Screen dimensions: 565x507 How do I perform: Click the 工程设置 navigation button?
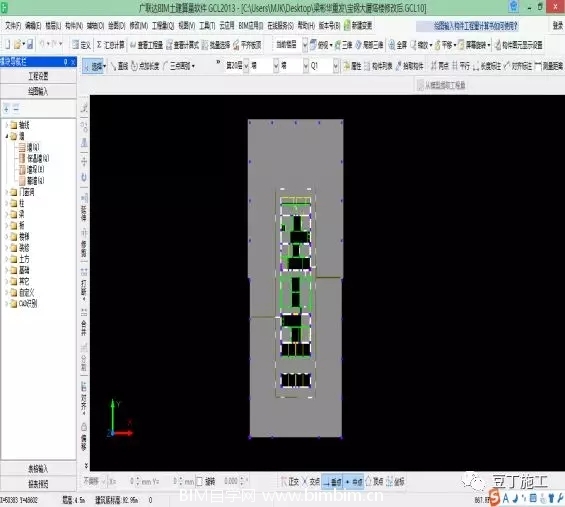38,76
